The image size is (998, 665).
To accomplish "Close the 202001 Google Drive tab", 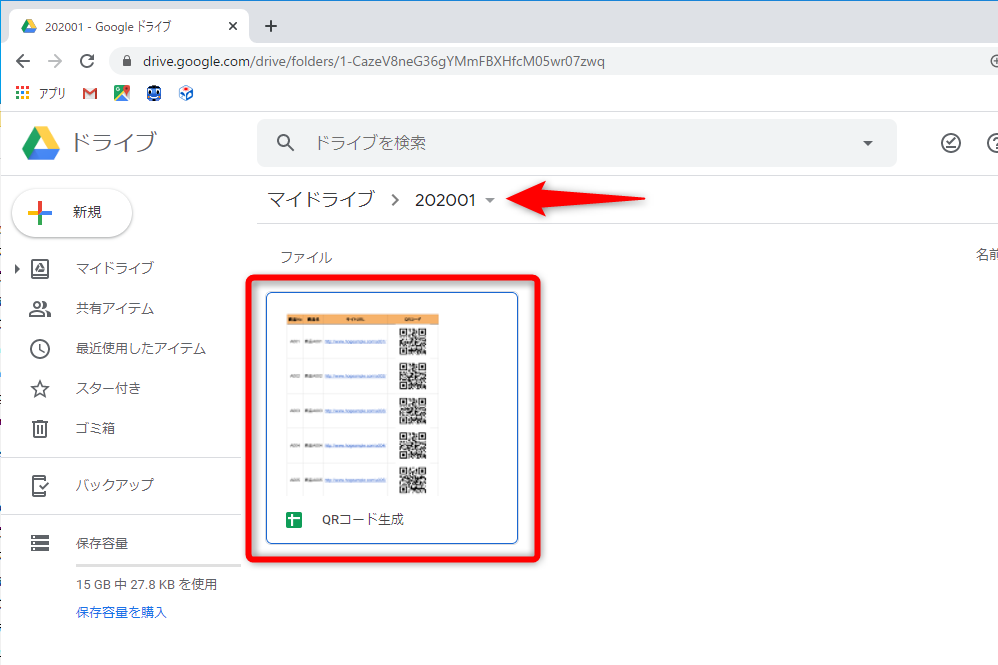I will pyautogui.click(x=233, y=26).
